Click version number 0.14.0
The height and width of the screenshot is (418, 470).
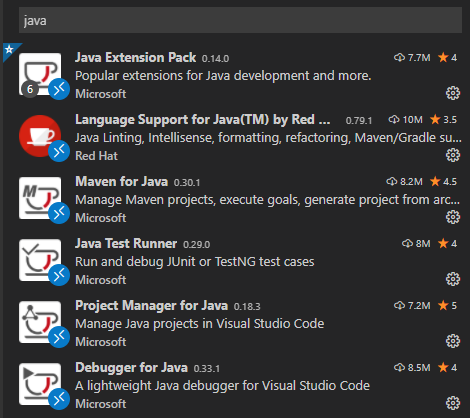[x=215, y=59]
